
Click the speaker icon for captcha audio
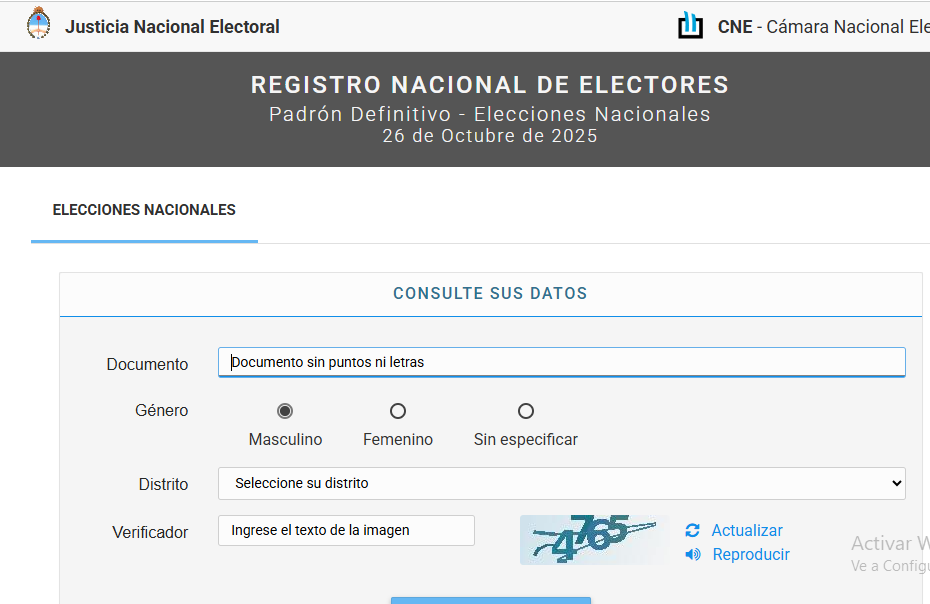tap(693, 554)
